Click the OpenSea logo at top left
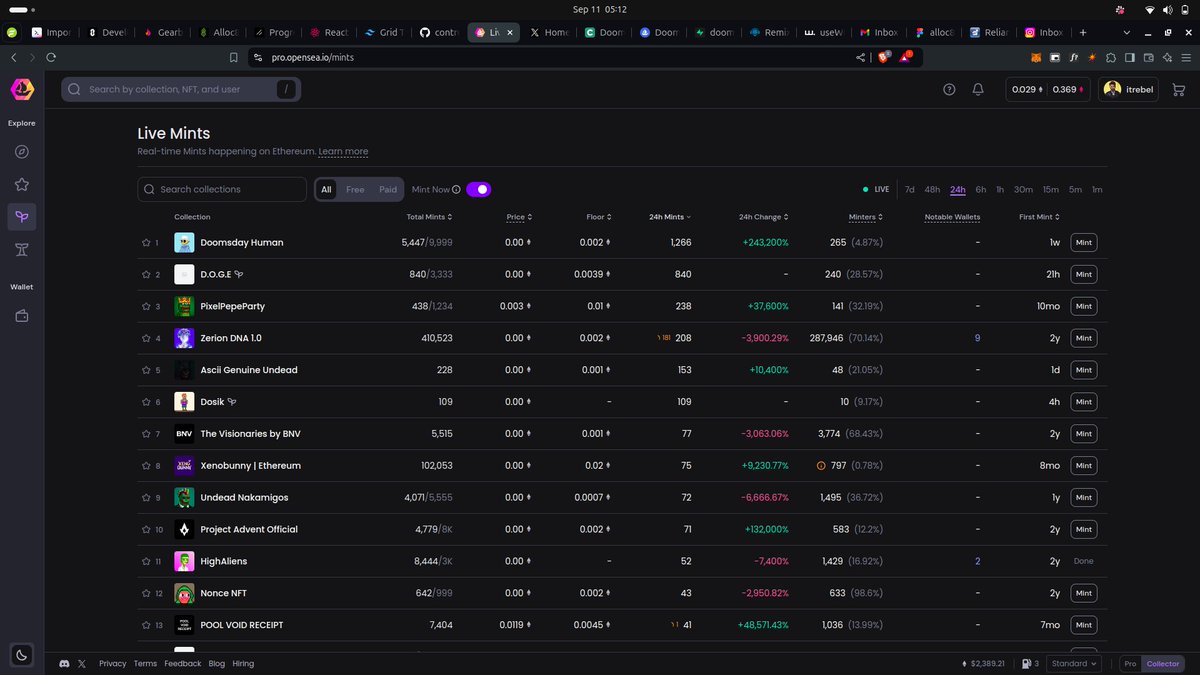Screen dimensions: 1200x675 21,89
